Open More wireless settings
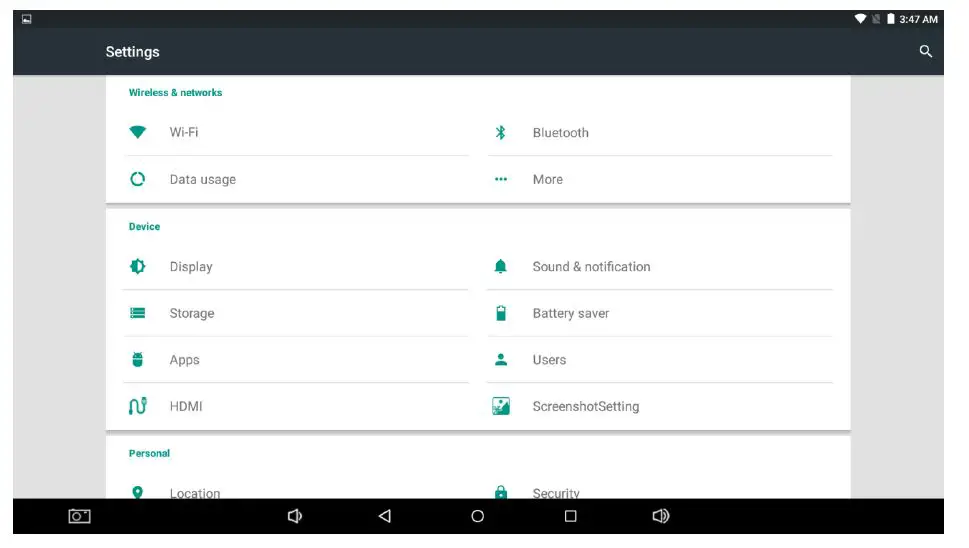Image resolution: width=969 pixels, height=548 pixels. pos(659,179)
